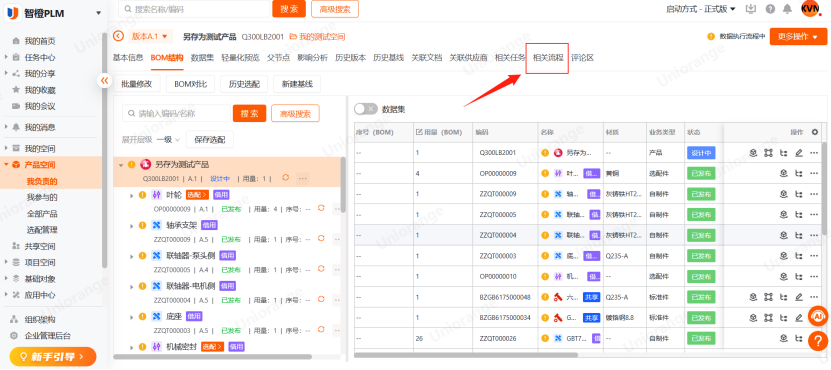Open the notification bell in the top bar
Image resolution: width=831 pixels, height=370 pixels.
tap(788, 9)
